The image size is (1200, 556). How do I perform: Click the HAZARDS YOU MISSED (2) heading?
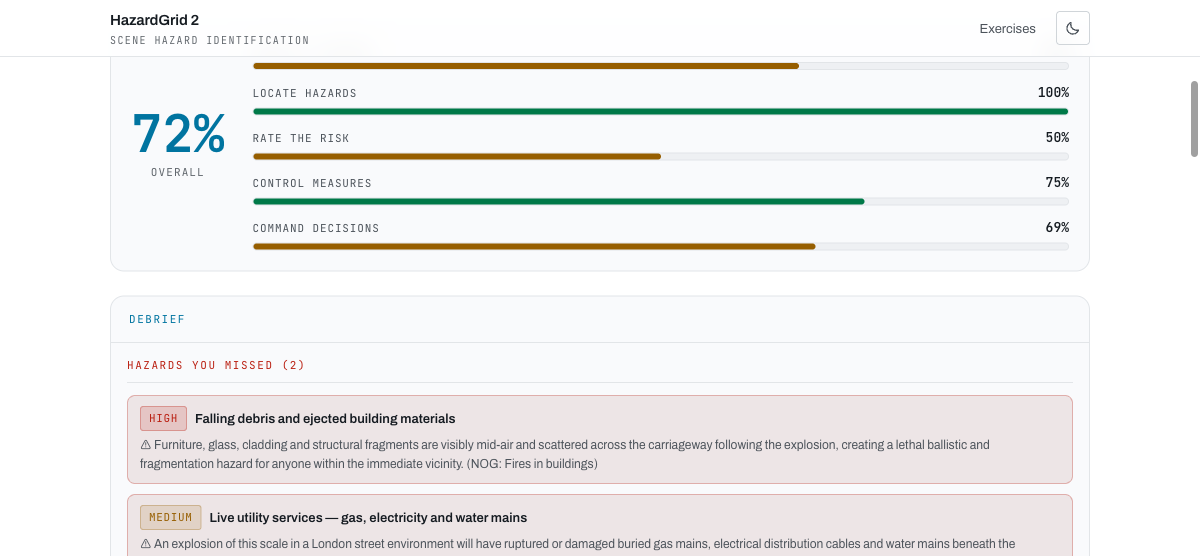click(216, 365)
